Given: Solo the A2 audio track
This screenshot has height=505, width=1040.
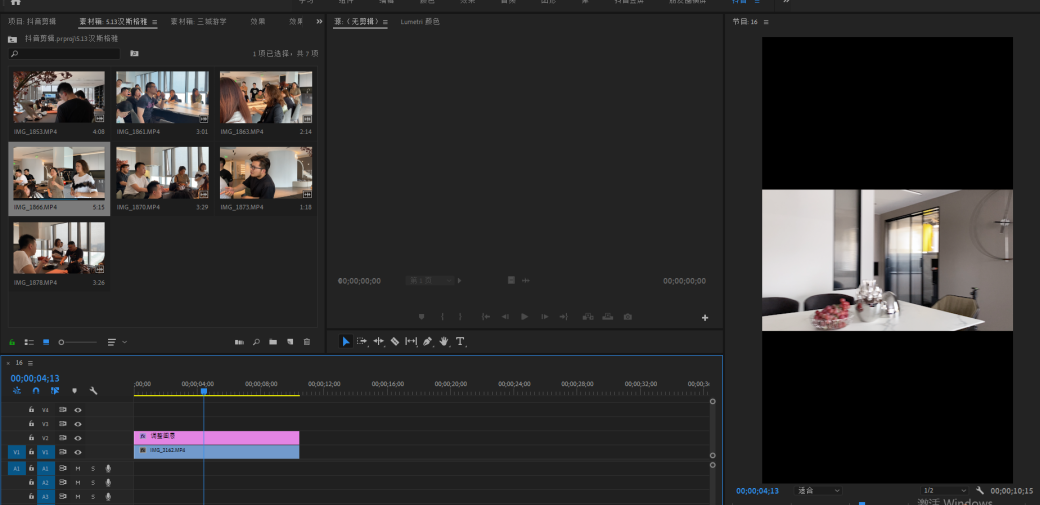Looking at the screenshot, I should coord(93,482).
